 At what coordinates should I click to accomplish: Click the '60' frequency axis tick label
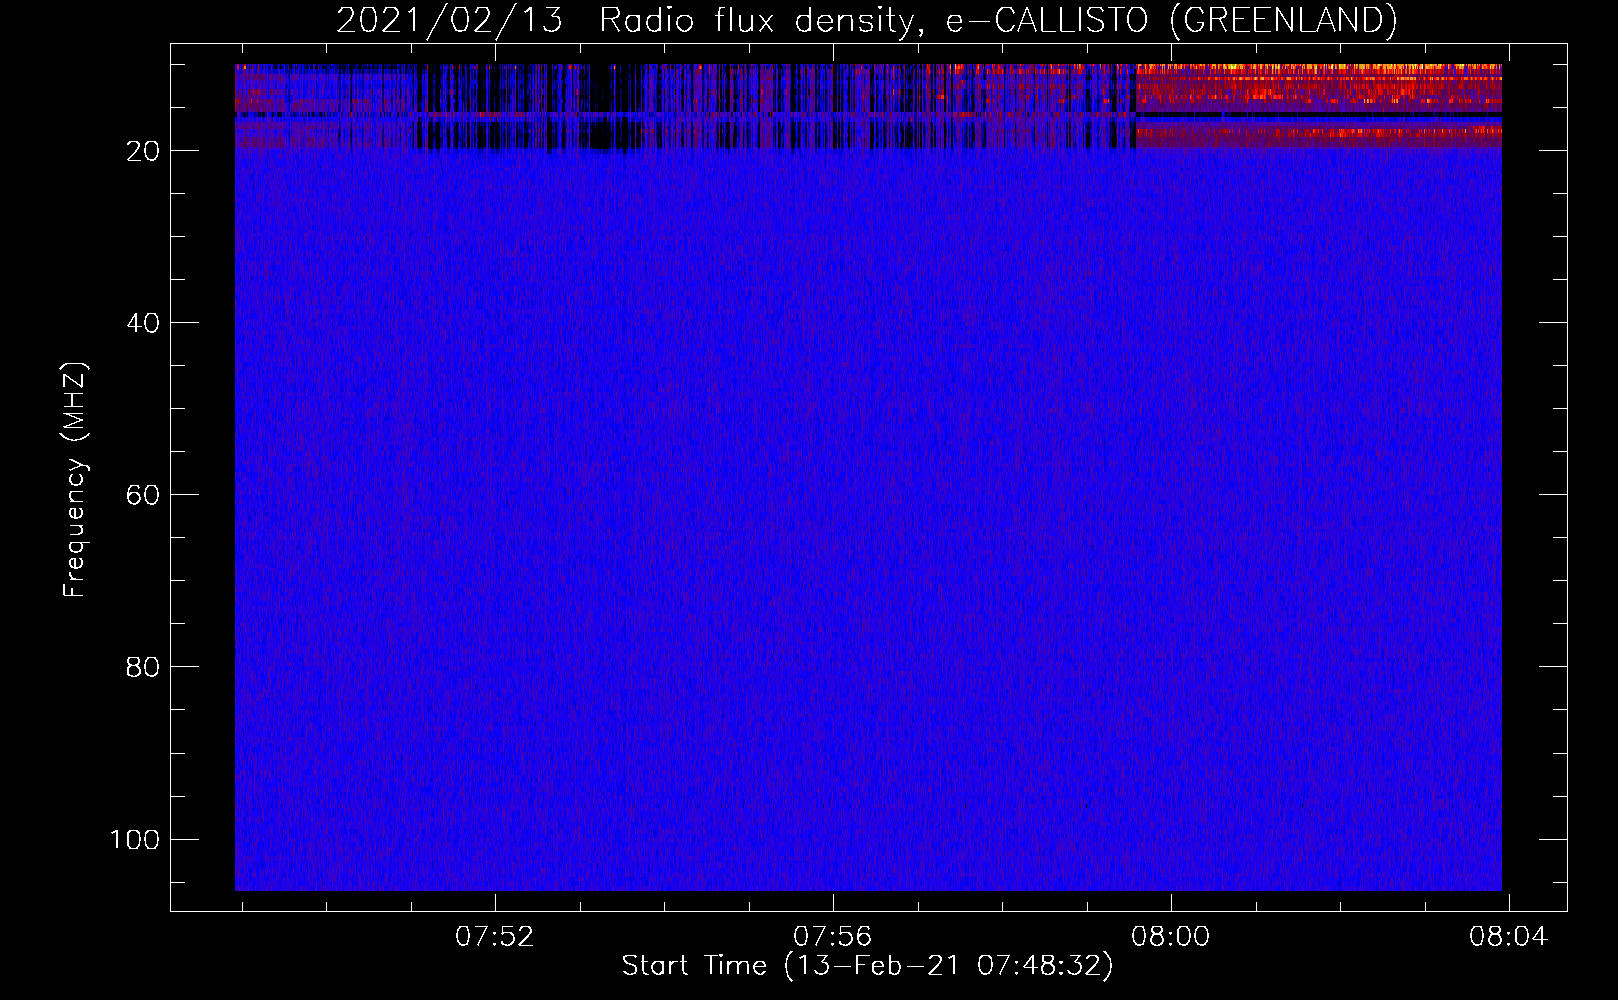coord(143,495)
